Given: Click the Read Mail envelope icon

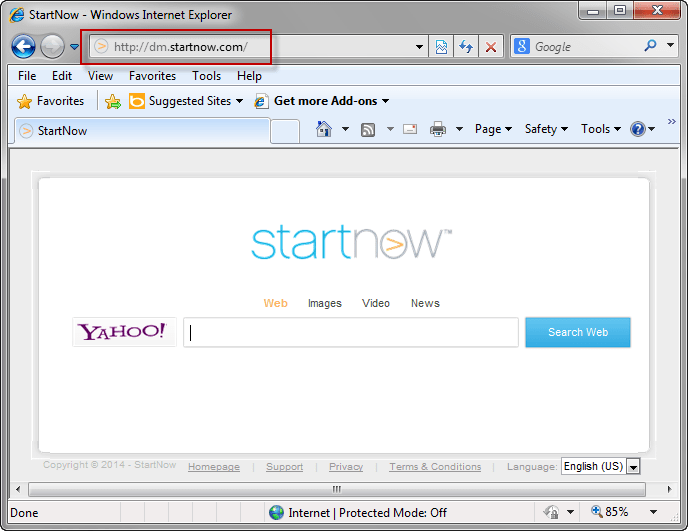Looking at the screenshot, I should 410,129.
